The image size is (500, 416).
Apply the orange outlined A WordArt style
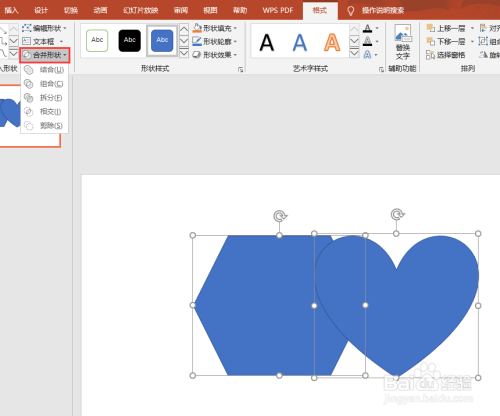[332, 42]
